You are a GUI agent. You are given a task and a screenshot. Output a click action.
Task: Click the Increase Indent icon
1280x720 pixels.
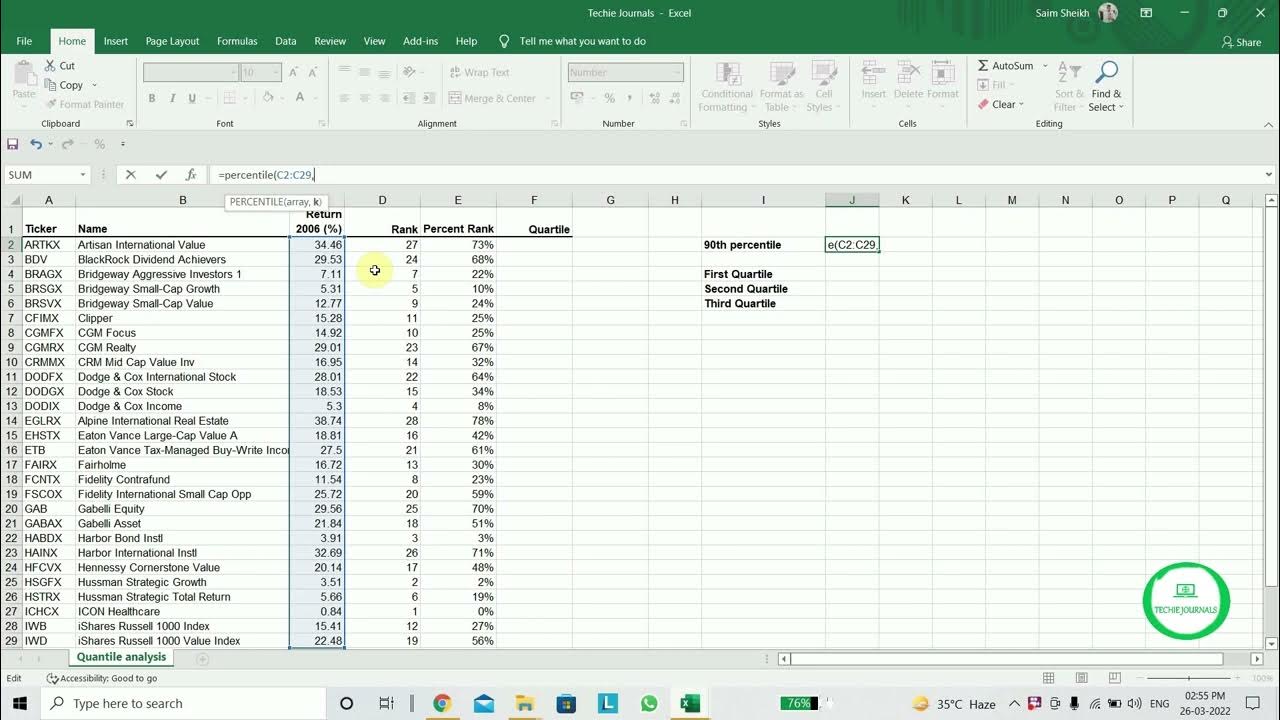[x=430, y=98]
